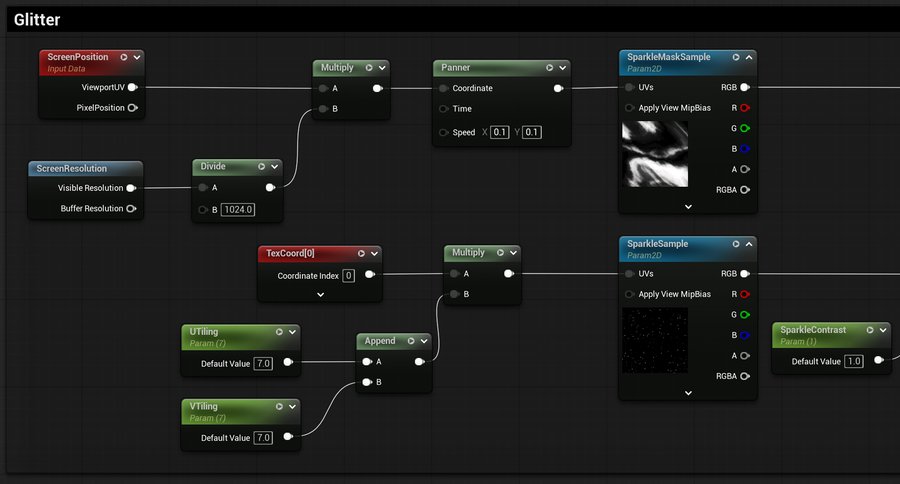Select the Glitter comment title bar
This screenshot has height=484, width=900.
pyautogui.click(x=453, y=20)
